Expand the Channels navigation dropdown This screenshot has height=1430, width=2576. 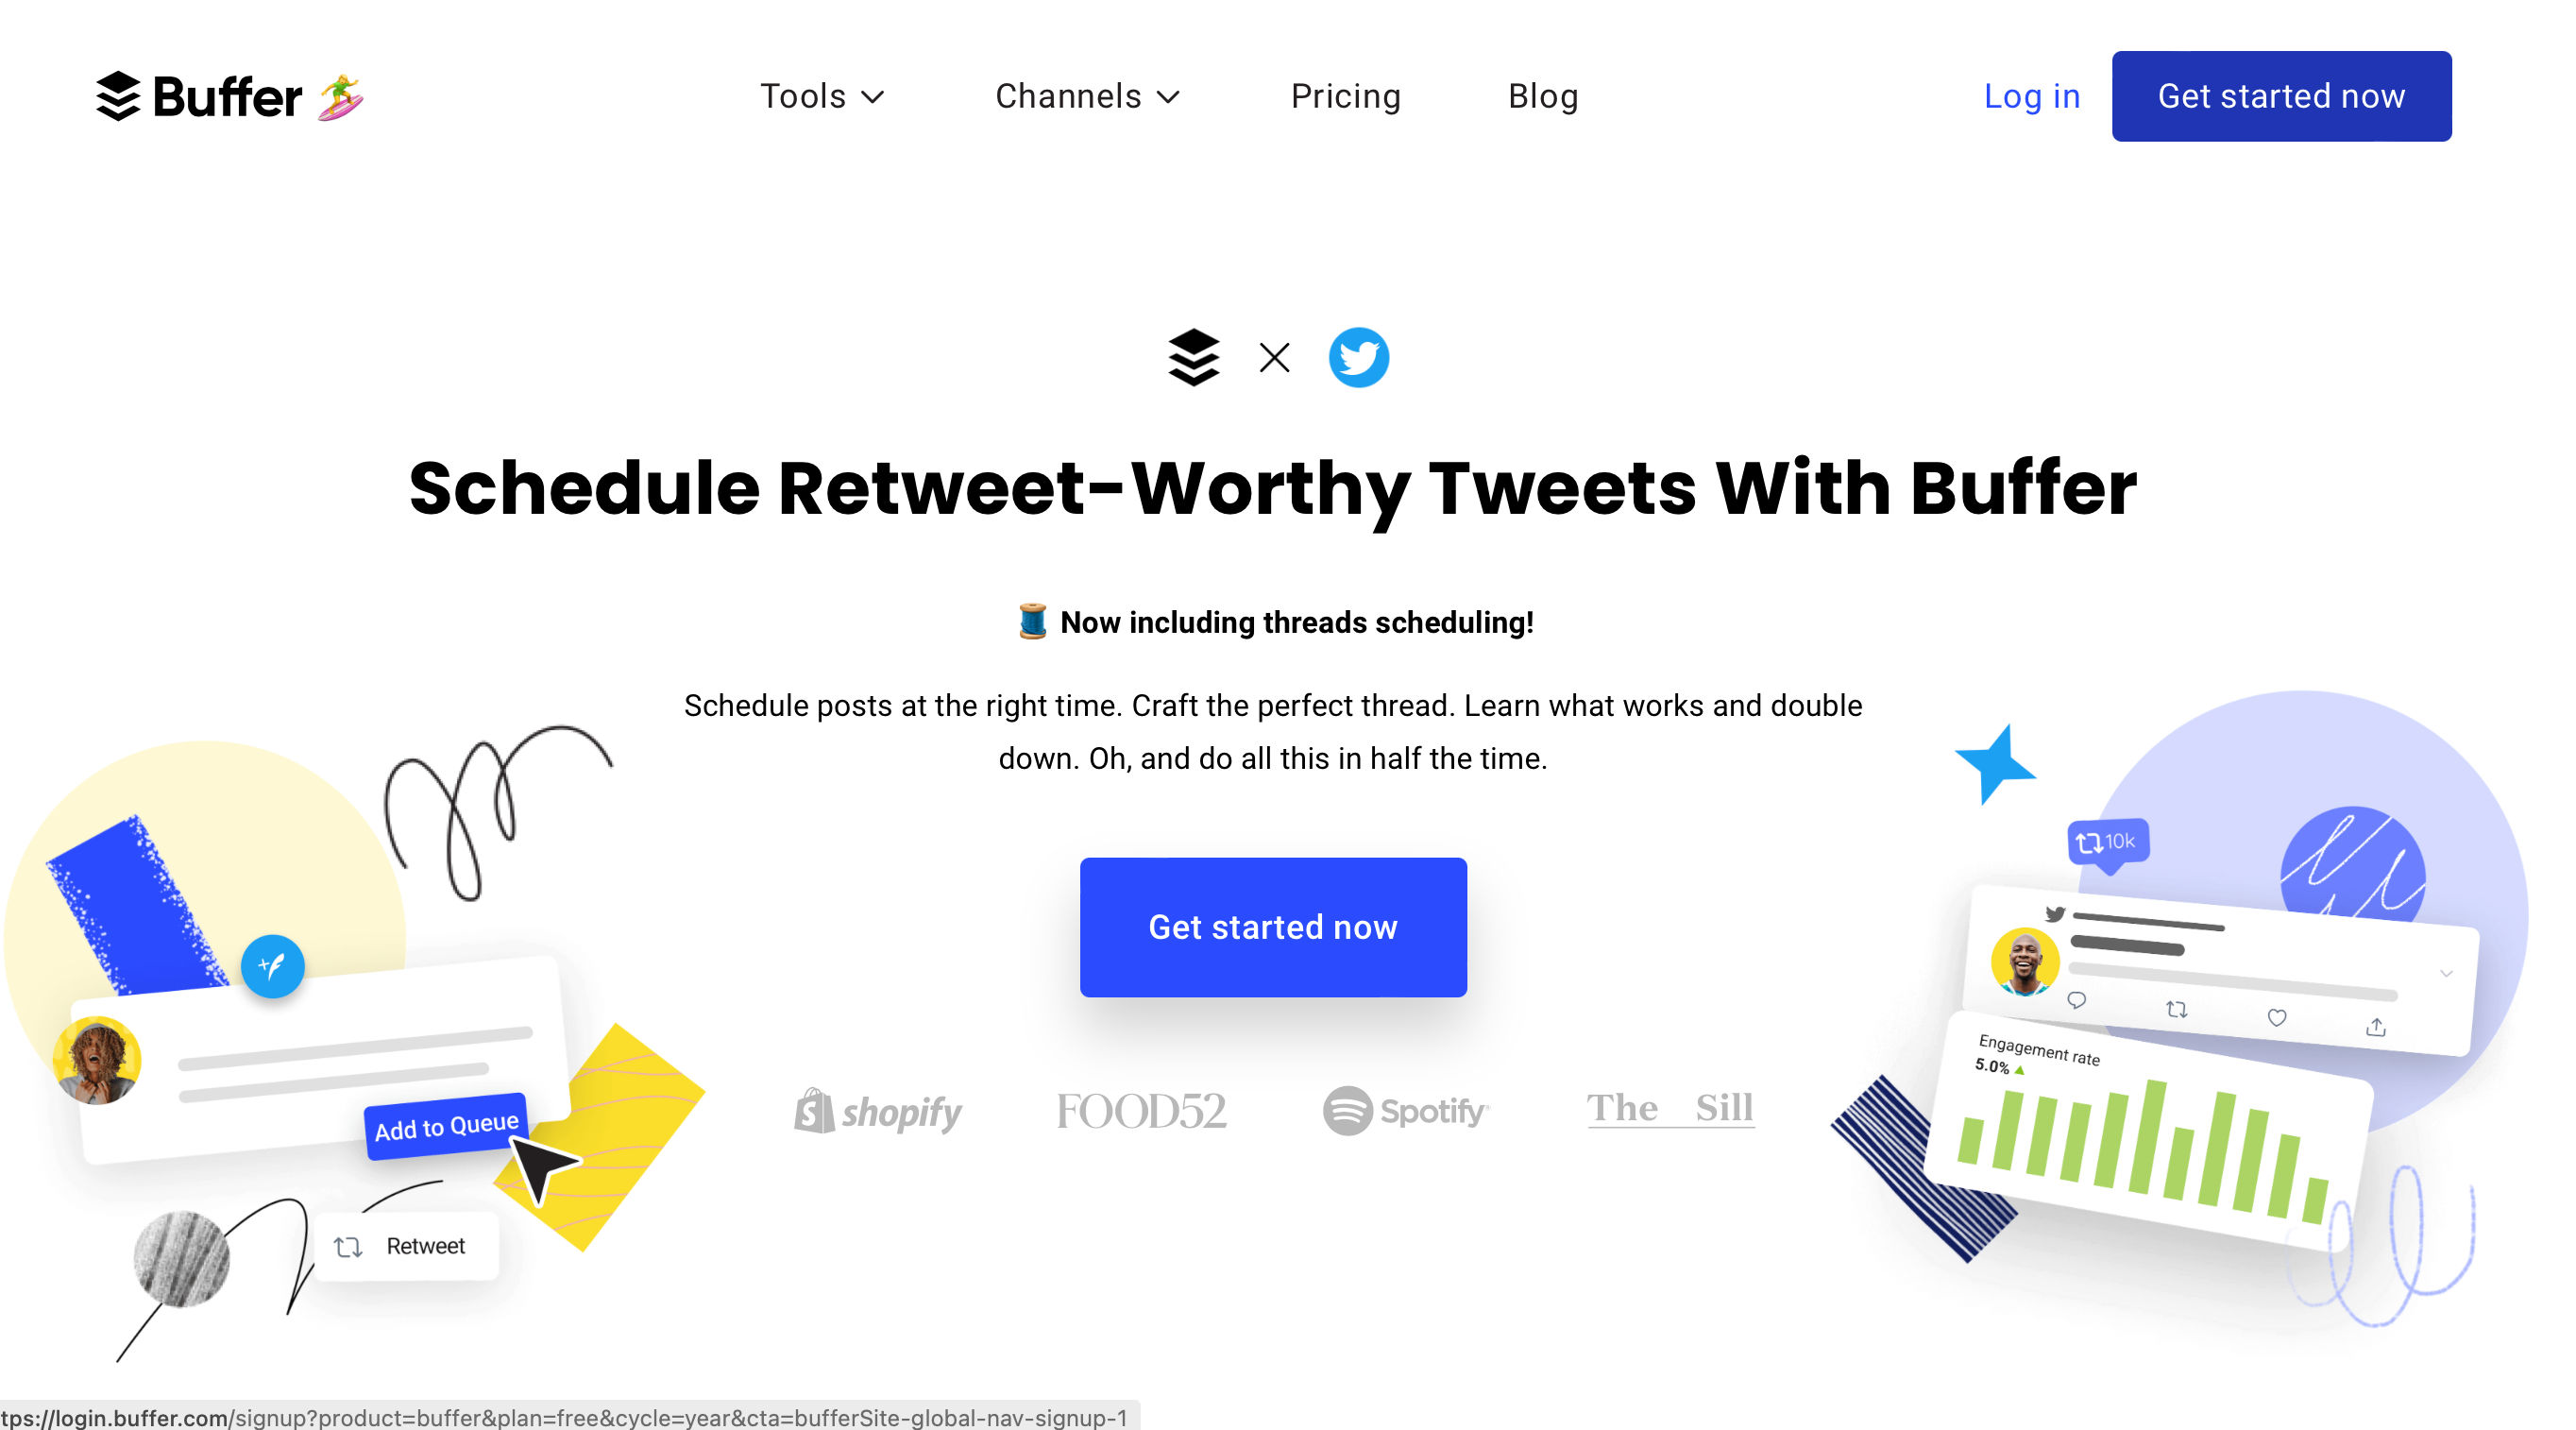pyautogui.click(x=1086, y=97)
